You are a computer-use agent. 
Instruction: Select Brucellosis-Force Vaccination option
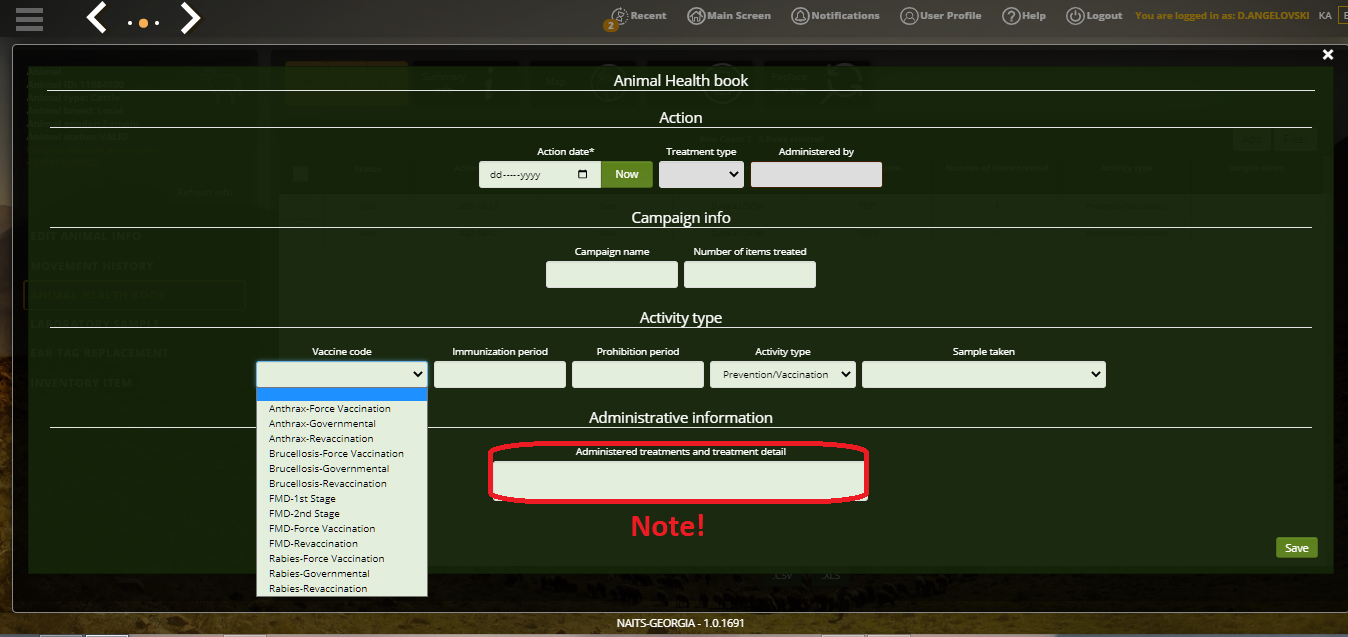pyautogui.click(x=342, y=453)
